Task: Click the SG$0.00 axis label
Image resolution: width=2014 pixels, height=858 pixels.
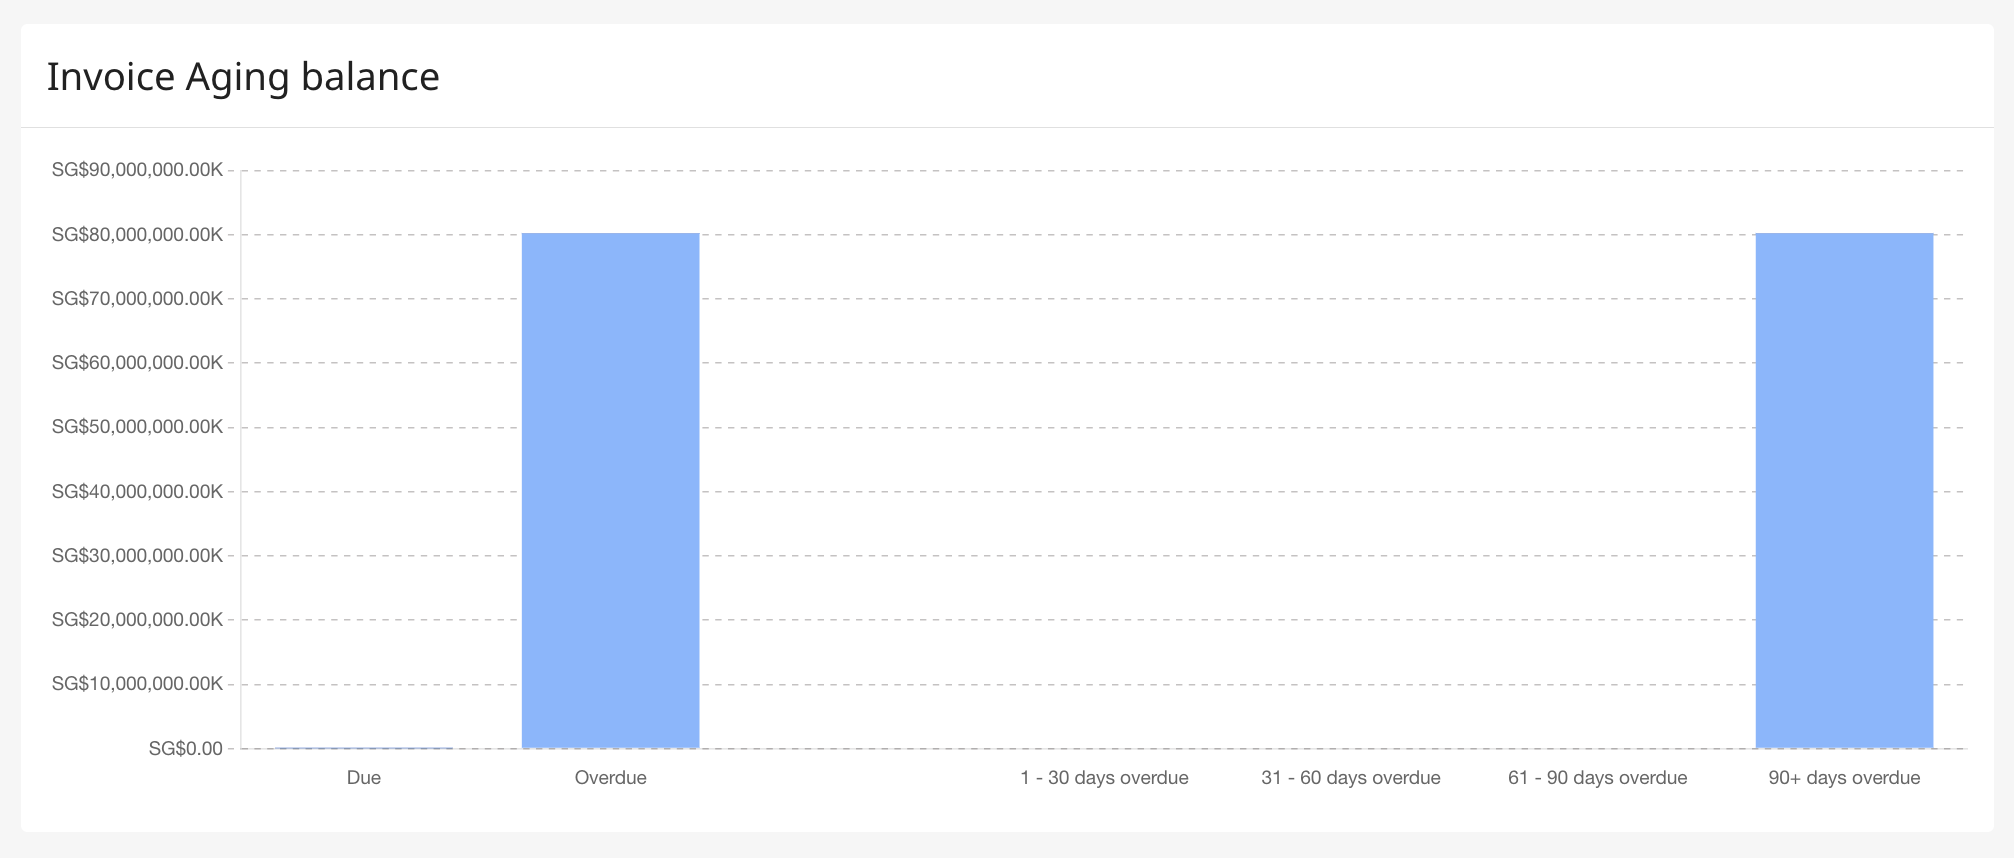Action: pyautogui.click(x=185, y=749)
